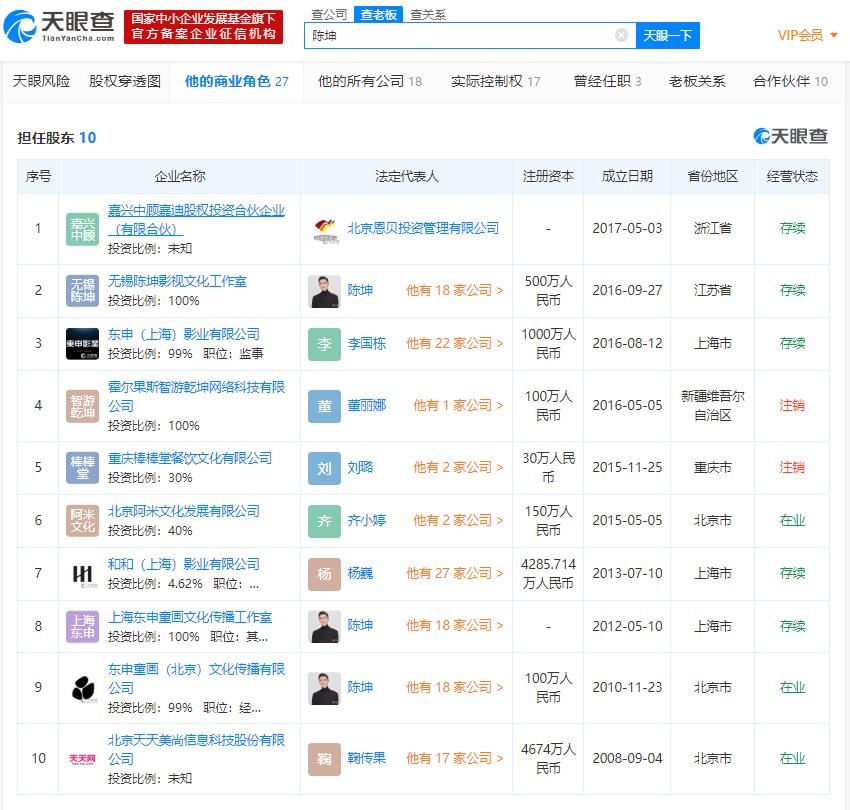This screenshot has width=850, height=810.
Task: Clear the search box via the x icon
Action: [x=622, y=34]
